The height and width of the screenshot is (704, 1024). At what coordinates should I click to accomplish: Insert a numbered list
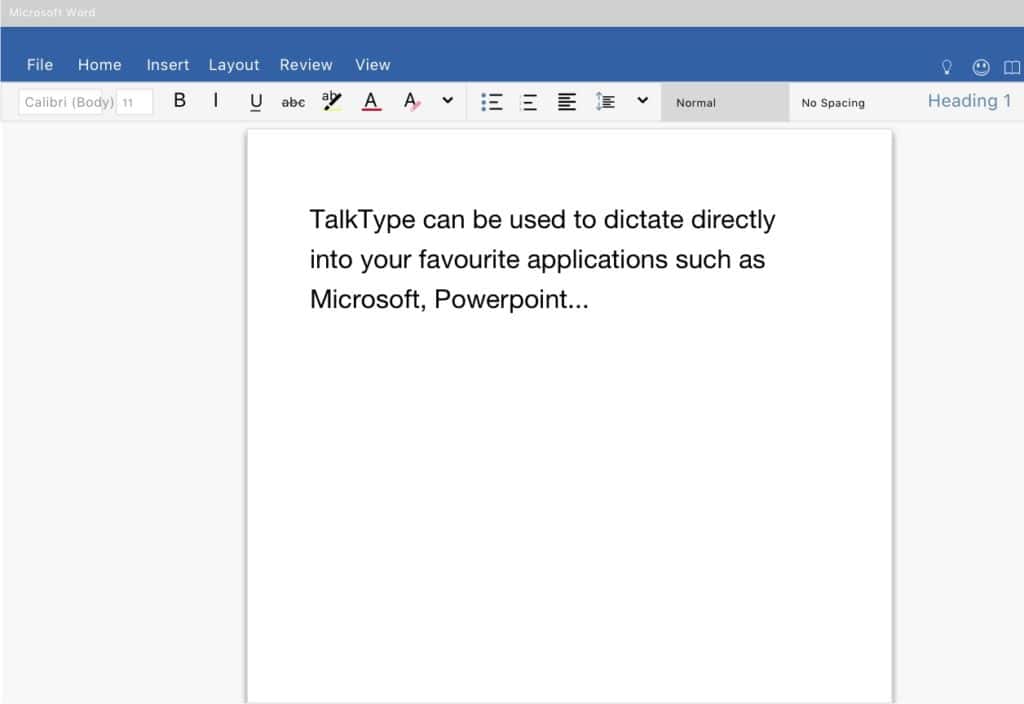point(529,102)
